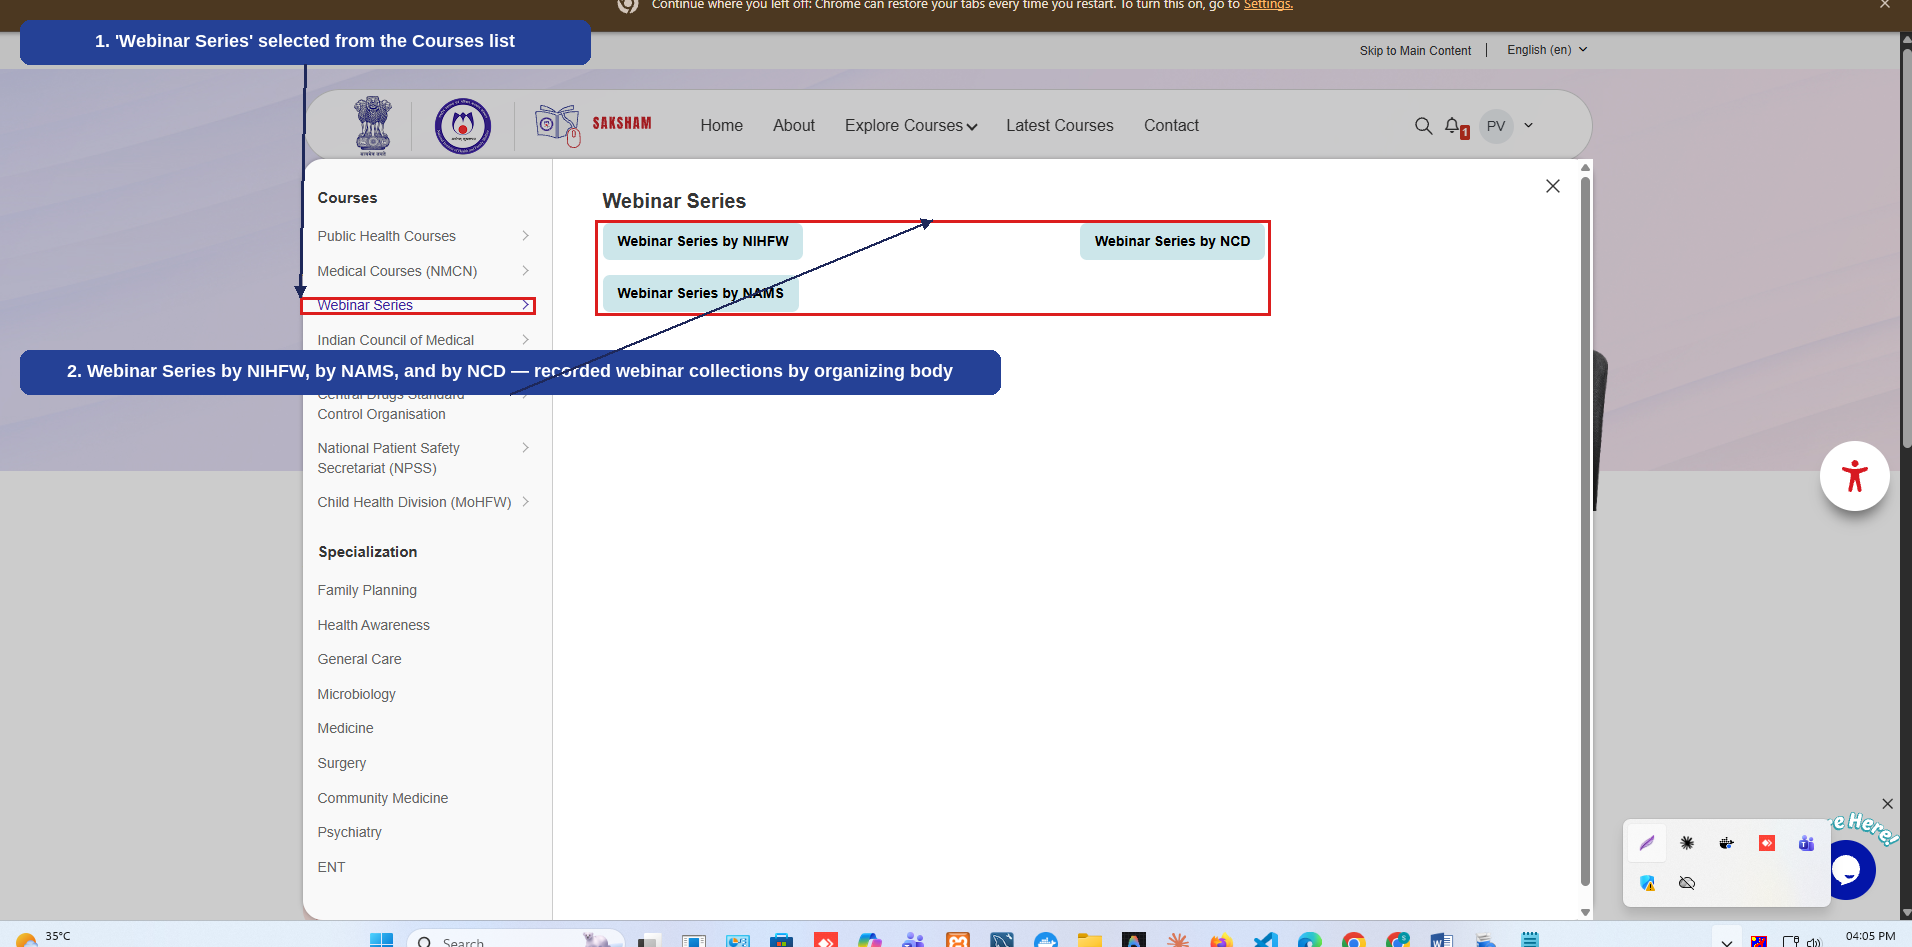Click the PV user avatar

[x=1496, y=126]
